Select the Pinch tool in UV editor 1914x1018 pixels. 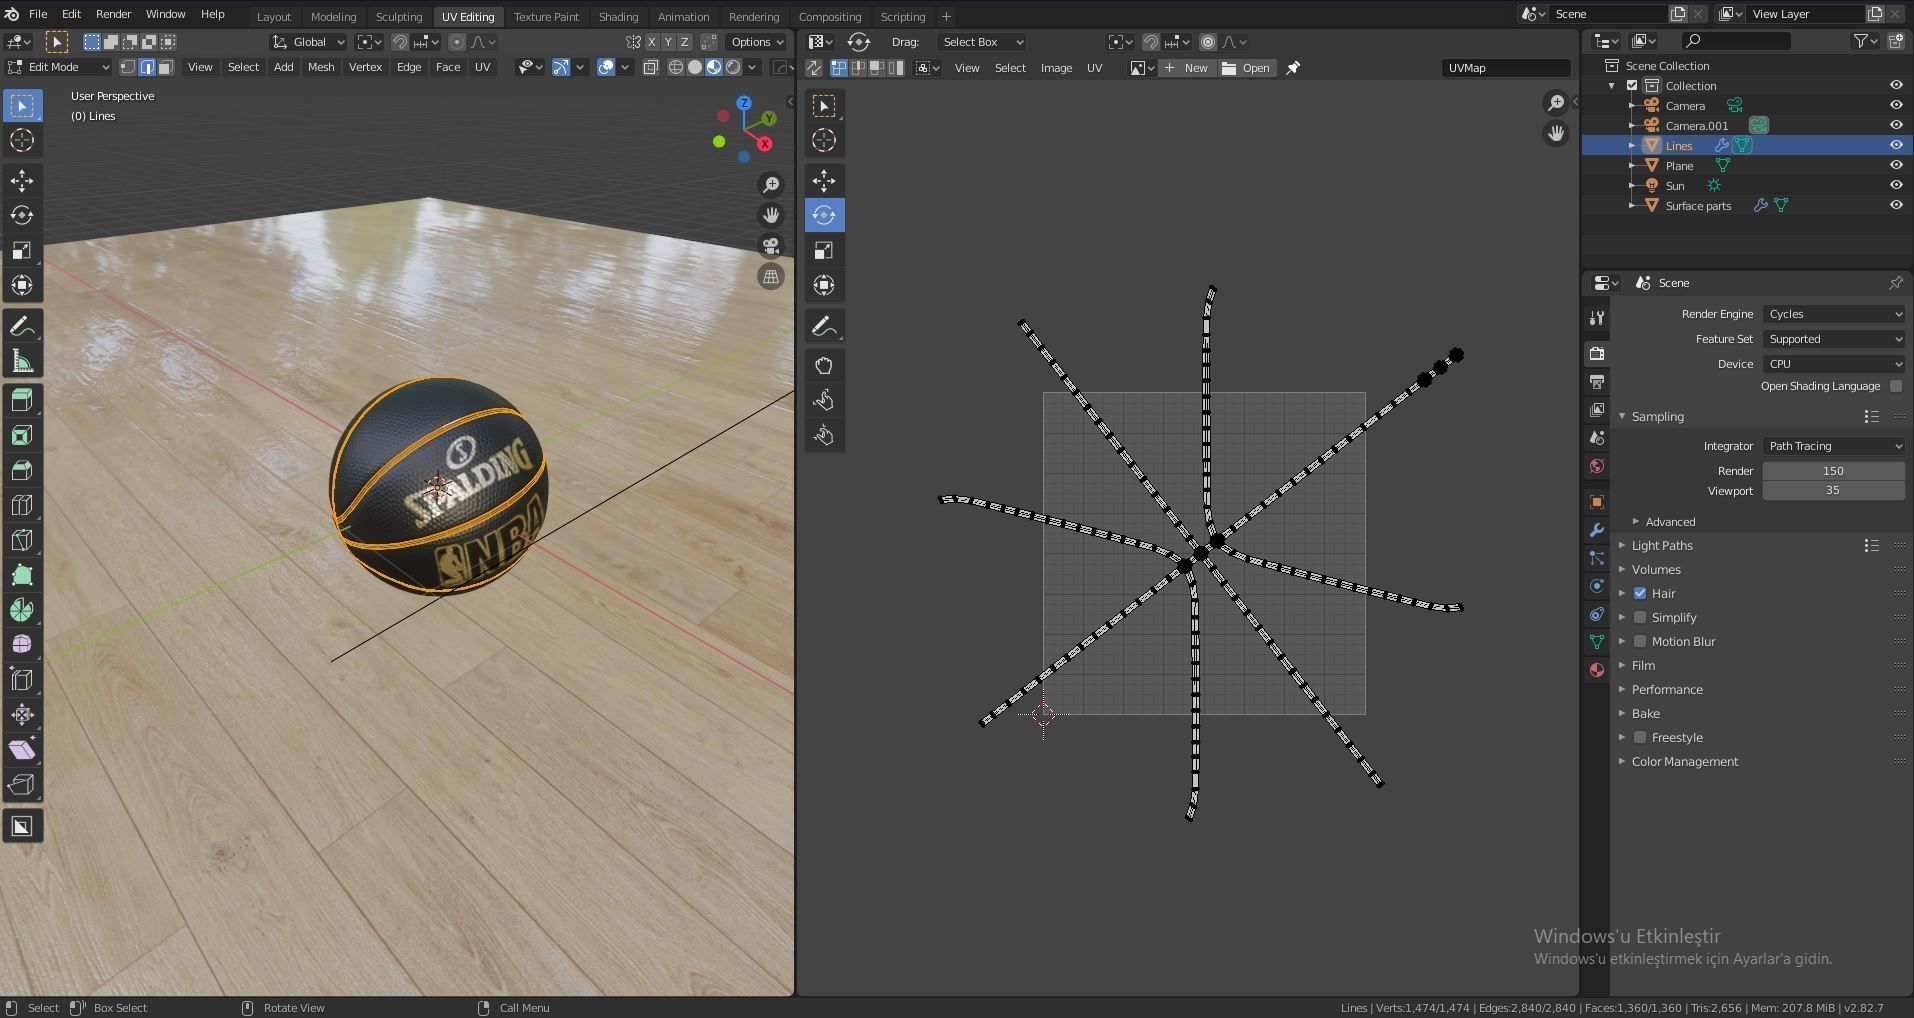coord(824,436)
